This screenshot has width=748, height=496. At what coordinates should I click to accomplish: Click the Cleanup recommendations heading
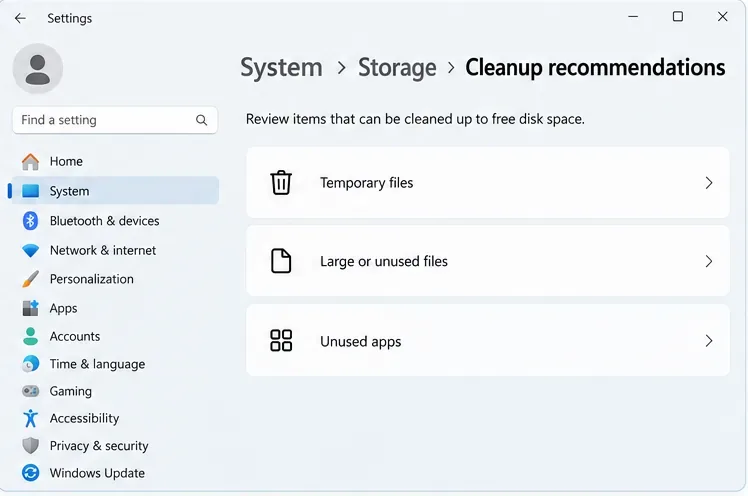pos(595,67)
